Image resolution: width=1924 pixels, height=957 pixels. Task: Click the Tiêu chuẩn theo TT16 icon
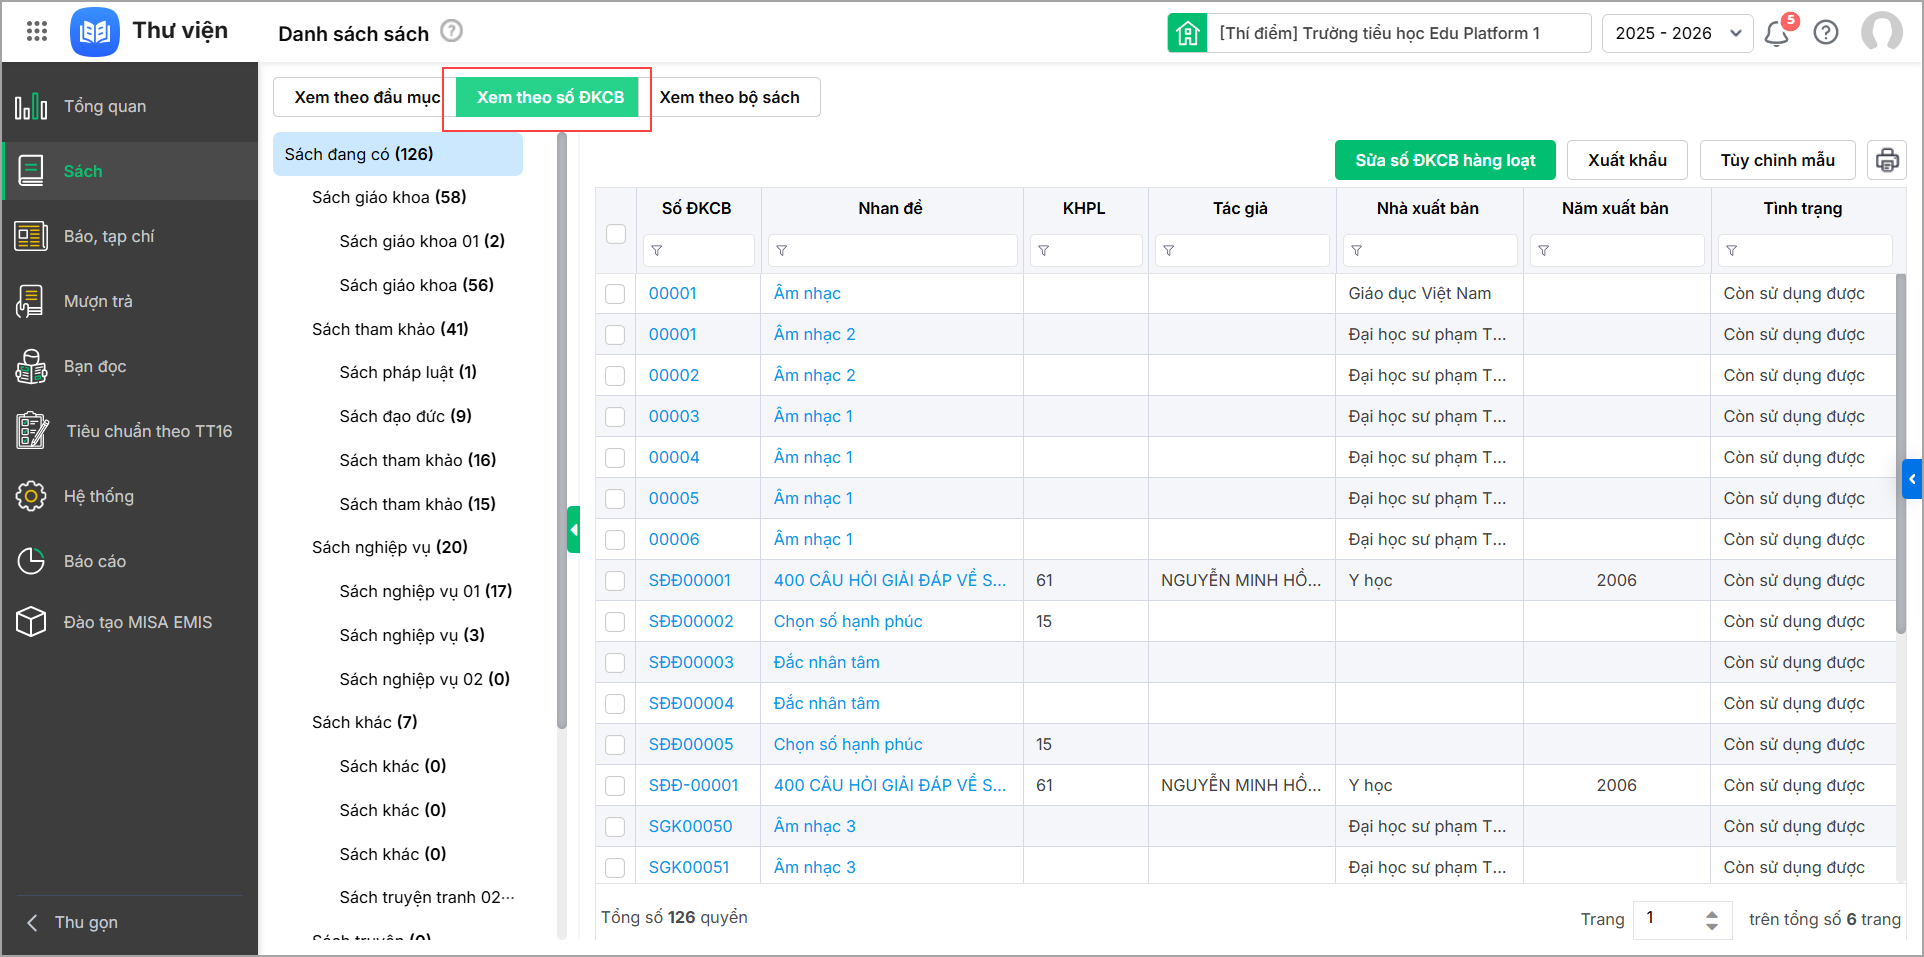pyautogui.click(x=31, y=431)
